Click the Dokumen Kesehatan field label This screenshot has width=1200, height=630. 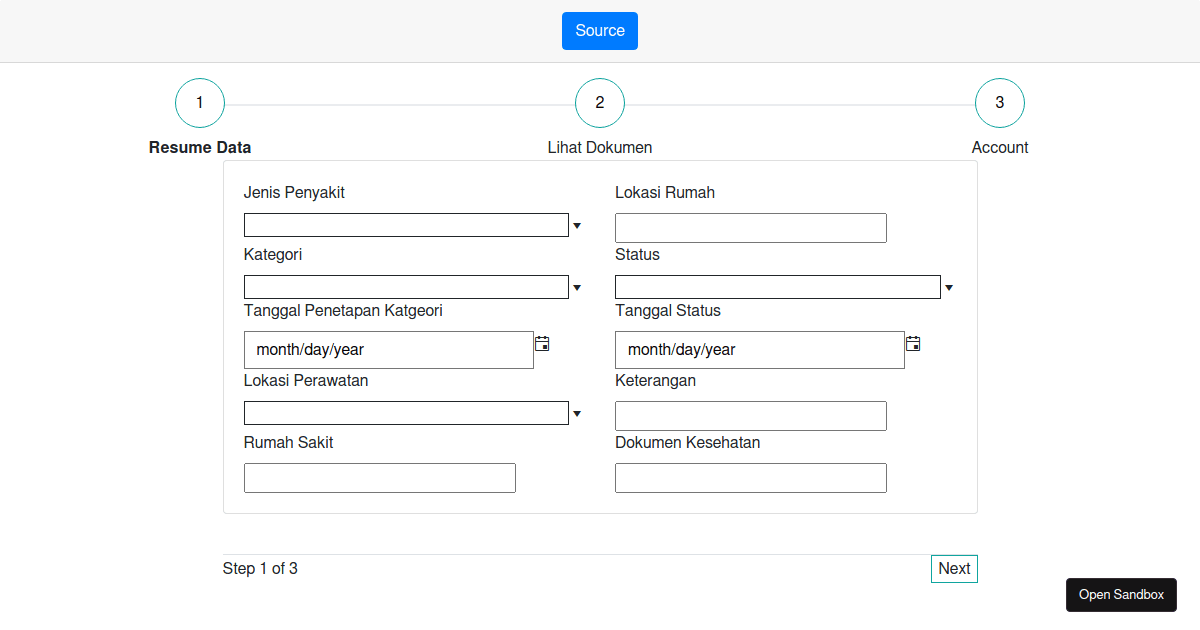[688, 443]
